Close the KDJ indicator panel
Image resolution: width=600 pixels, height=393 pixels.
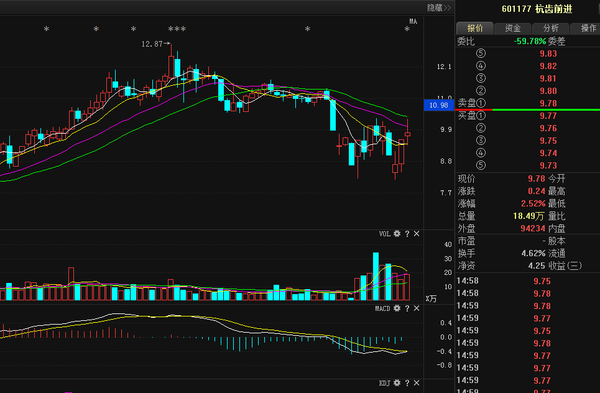417,383
